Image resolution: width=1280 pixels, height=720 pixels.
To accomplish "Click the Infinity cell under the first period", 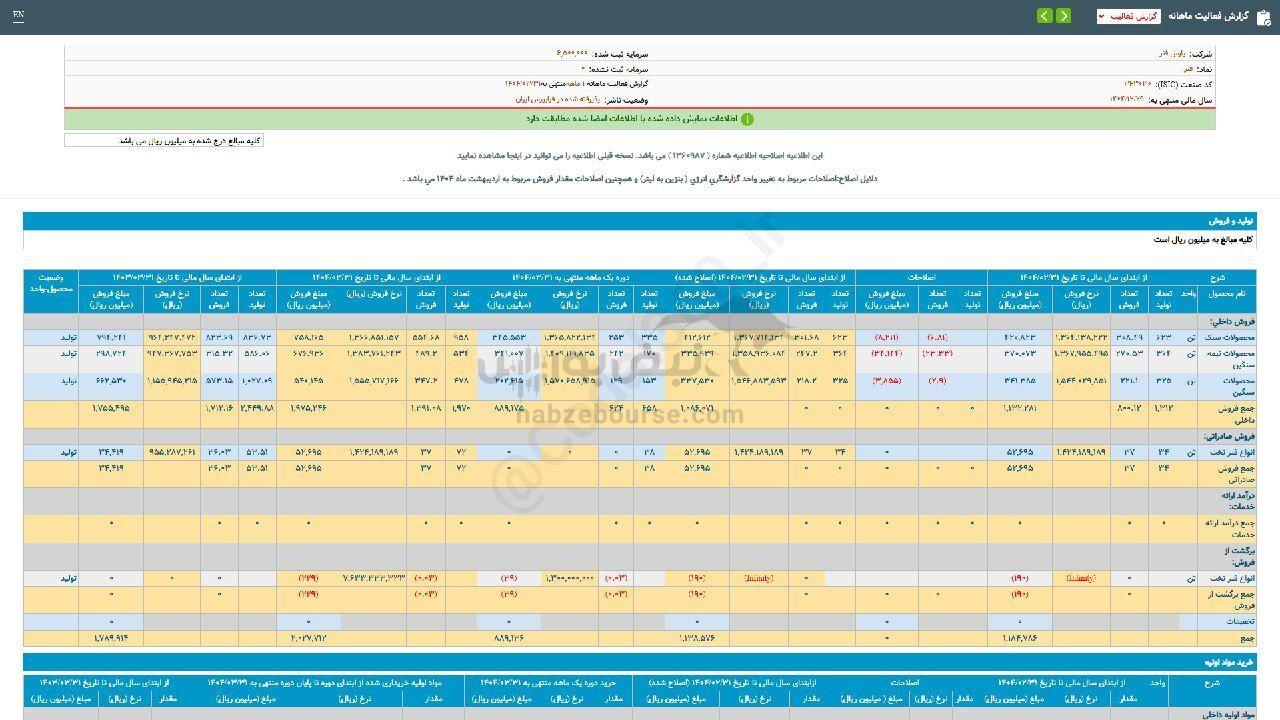I will pyautogui.click(x=1079, y=578).
